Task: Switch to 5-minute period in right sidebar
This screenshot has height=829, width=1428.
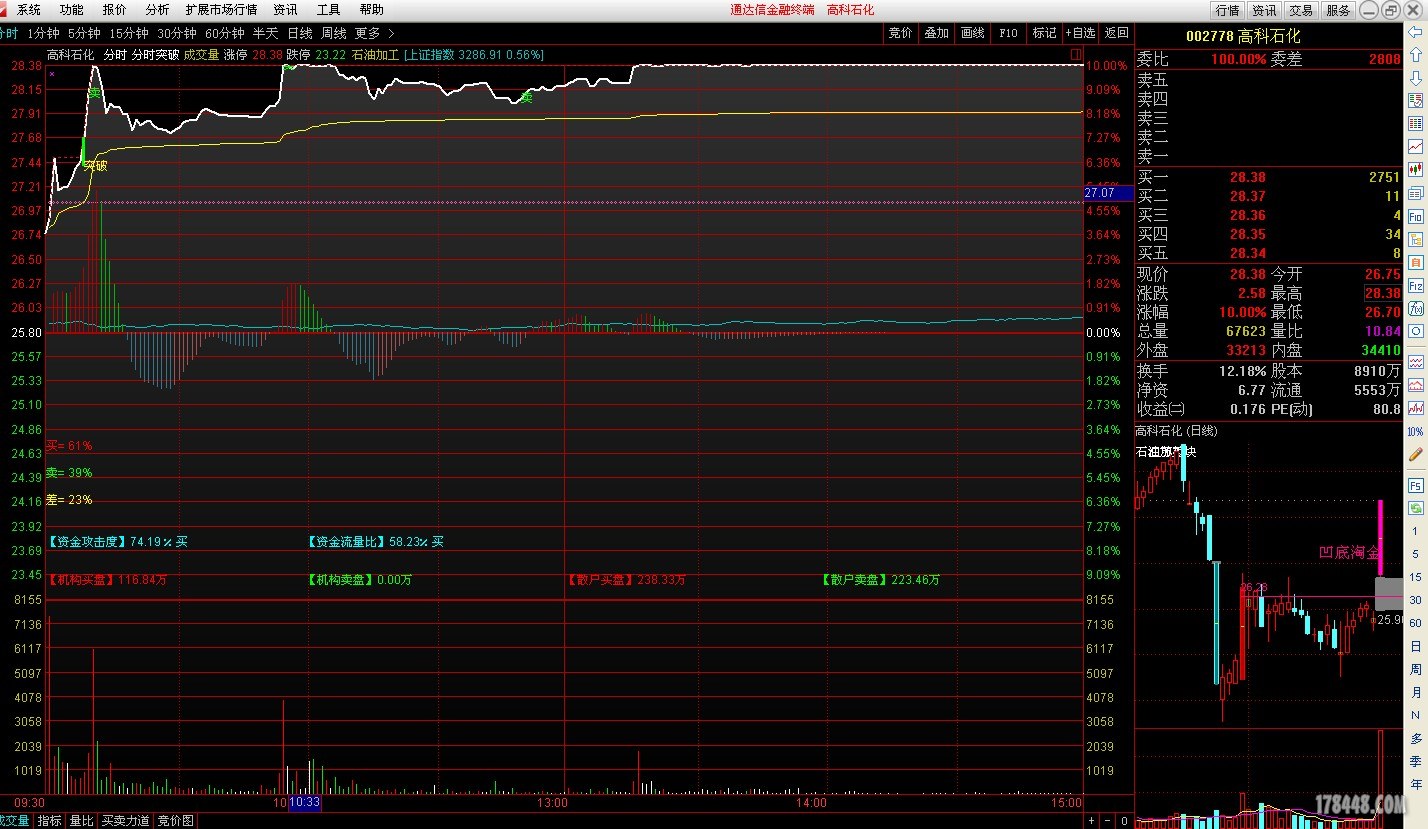Action: point(1415,554)
